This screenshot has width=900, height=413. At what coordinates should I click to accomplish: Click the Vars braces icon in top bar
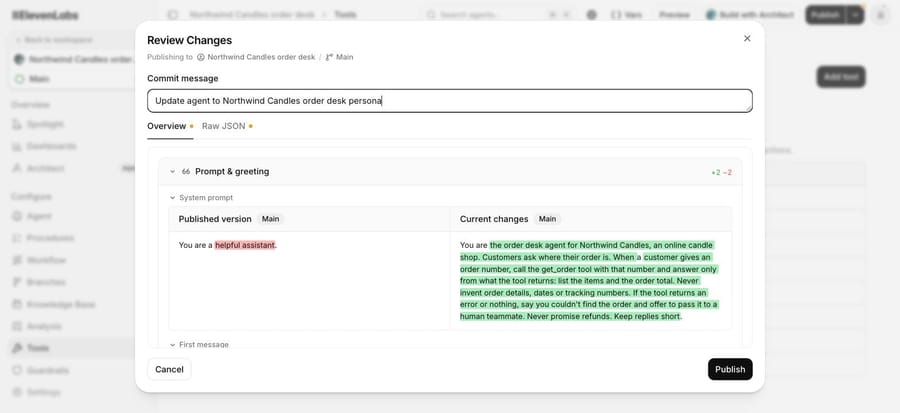[x=616, y=15]
